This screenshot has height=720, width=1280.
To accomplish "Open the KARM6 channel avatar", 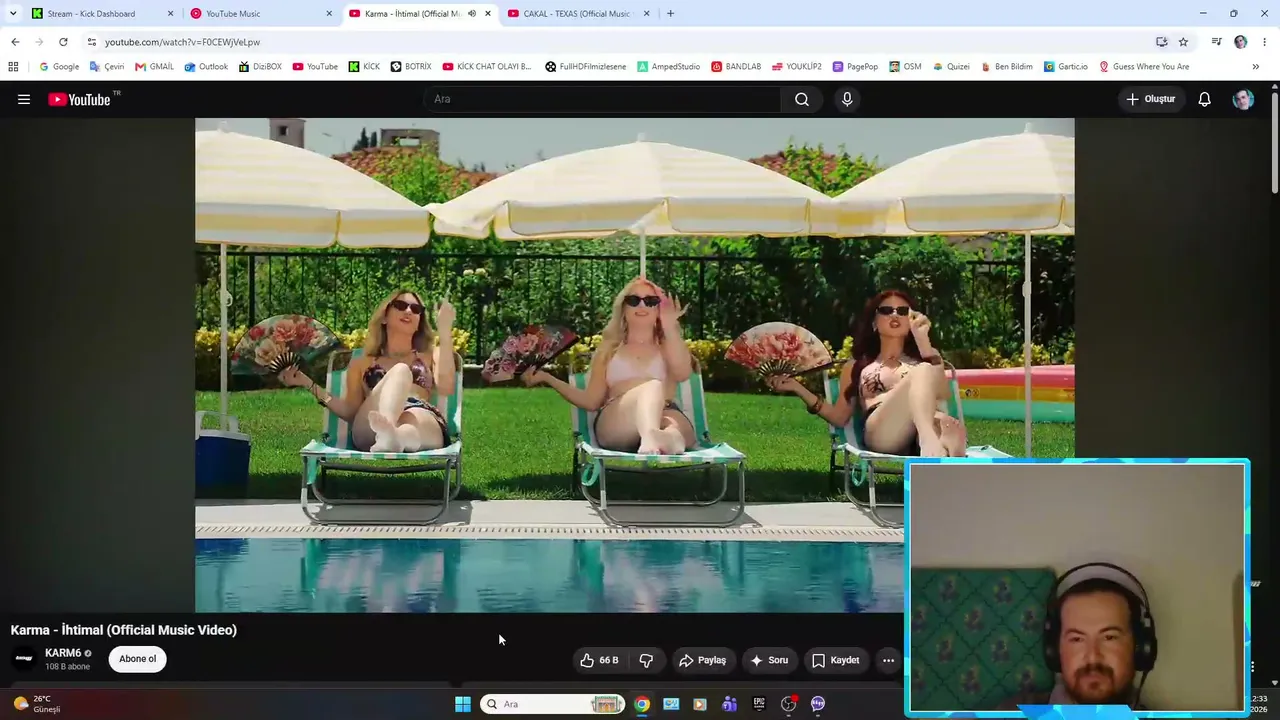I will pos(24,659).
